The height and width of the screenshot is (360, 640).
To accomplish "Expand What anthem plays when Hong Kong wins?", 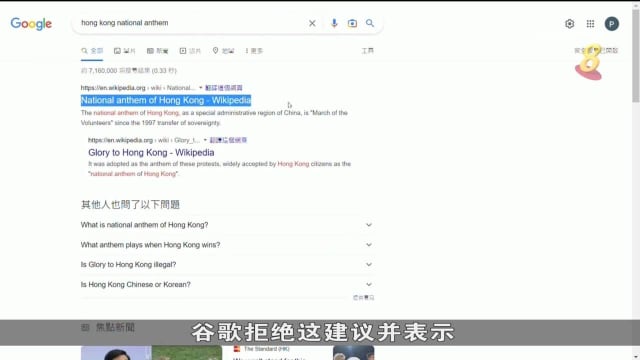I will [x=227, y=245].
